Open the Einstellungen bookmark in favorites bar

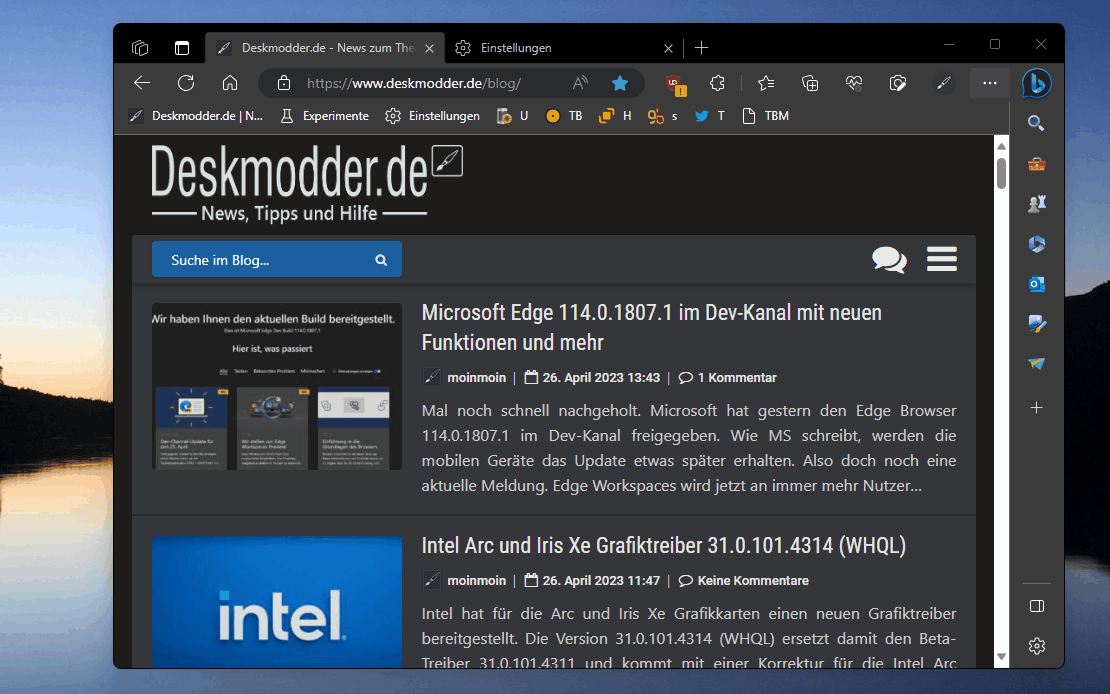(x=433, y=116)
